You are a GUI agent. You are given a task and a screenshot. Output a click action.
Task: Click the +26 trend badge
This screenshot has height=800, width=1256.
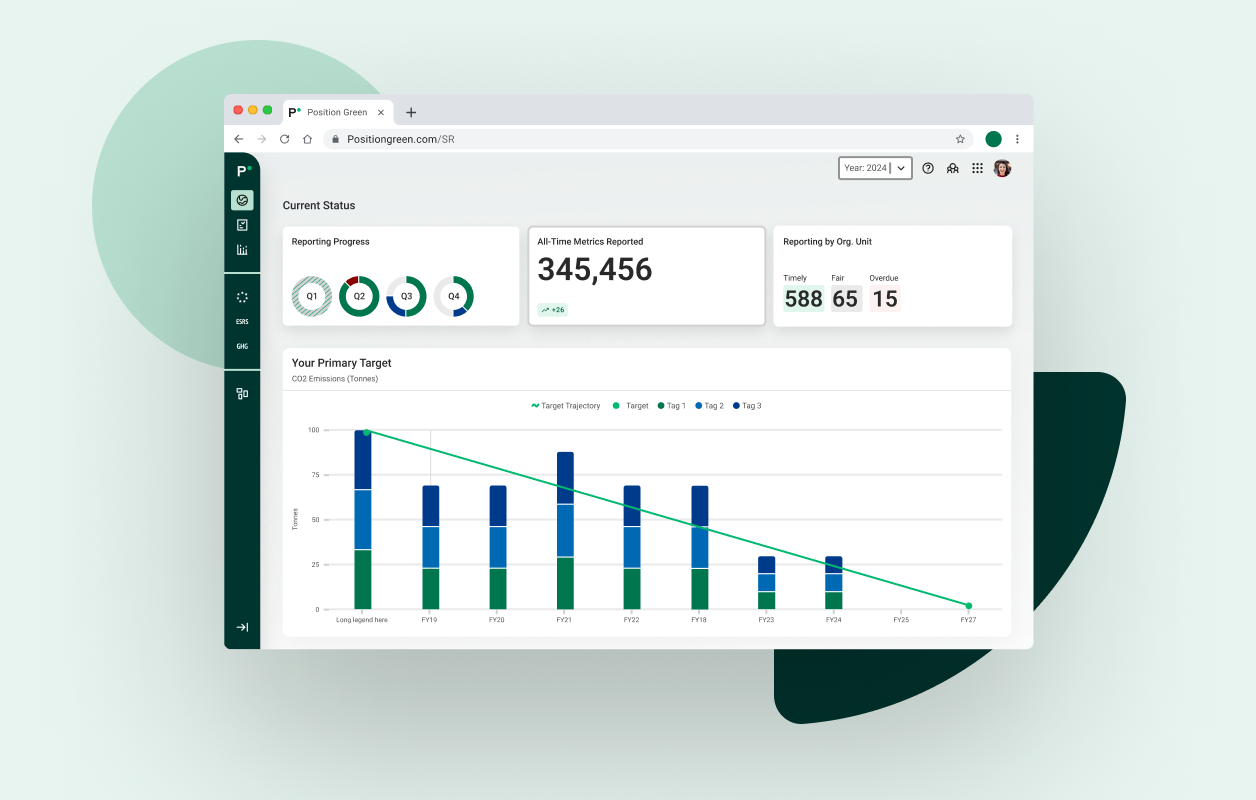coord(553,310)
